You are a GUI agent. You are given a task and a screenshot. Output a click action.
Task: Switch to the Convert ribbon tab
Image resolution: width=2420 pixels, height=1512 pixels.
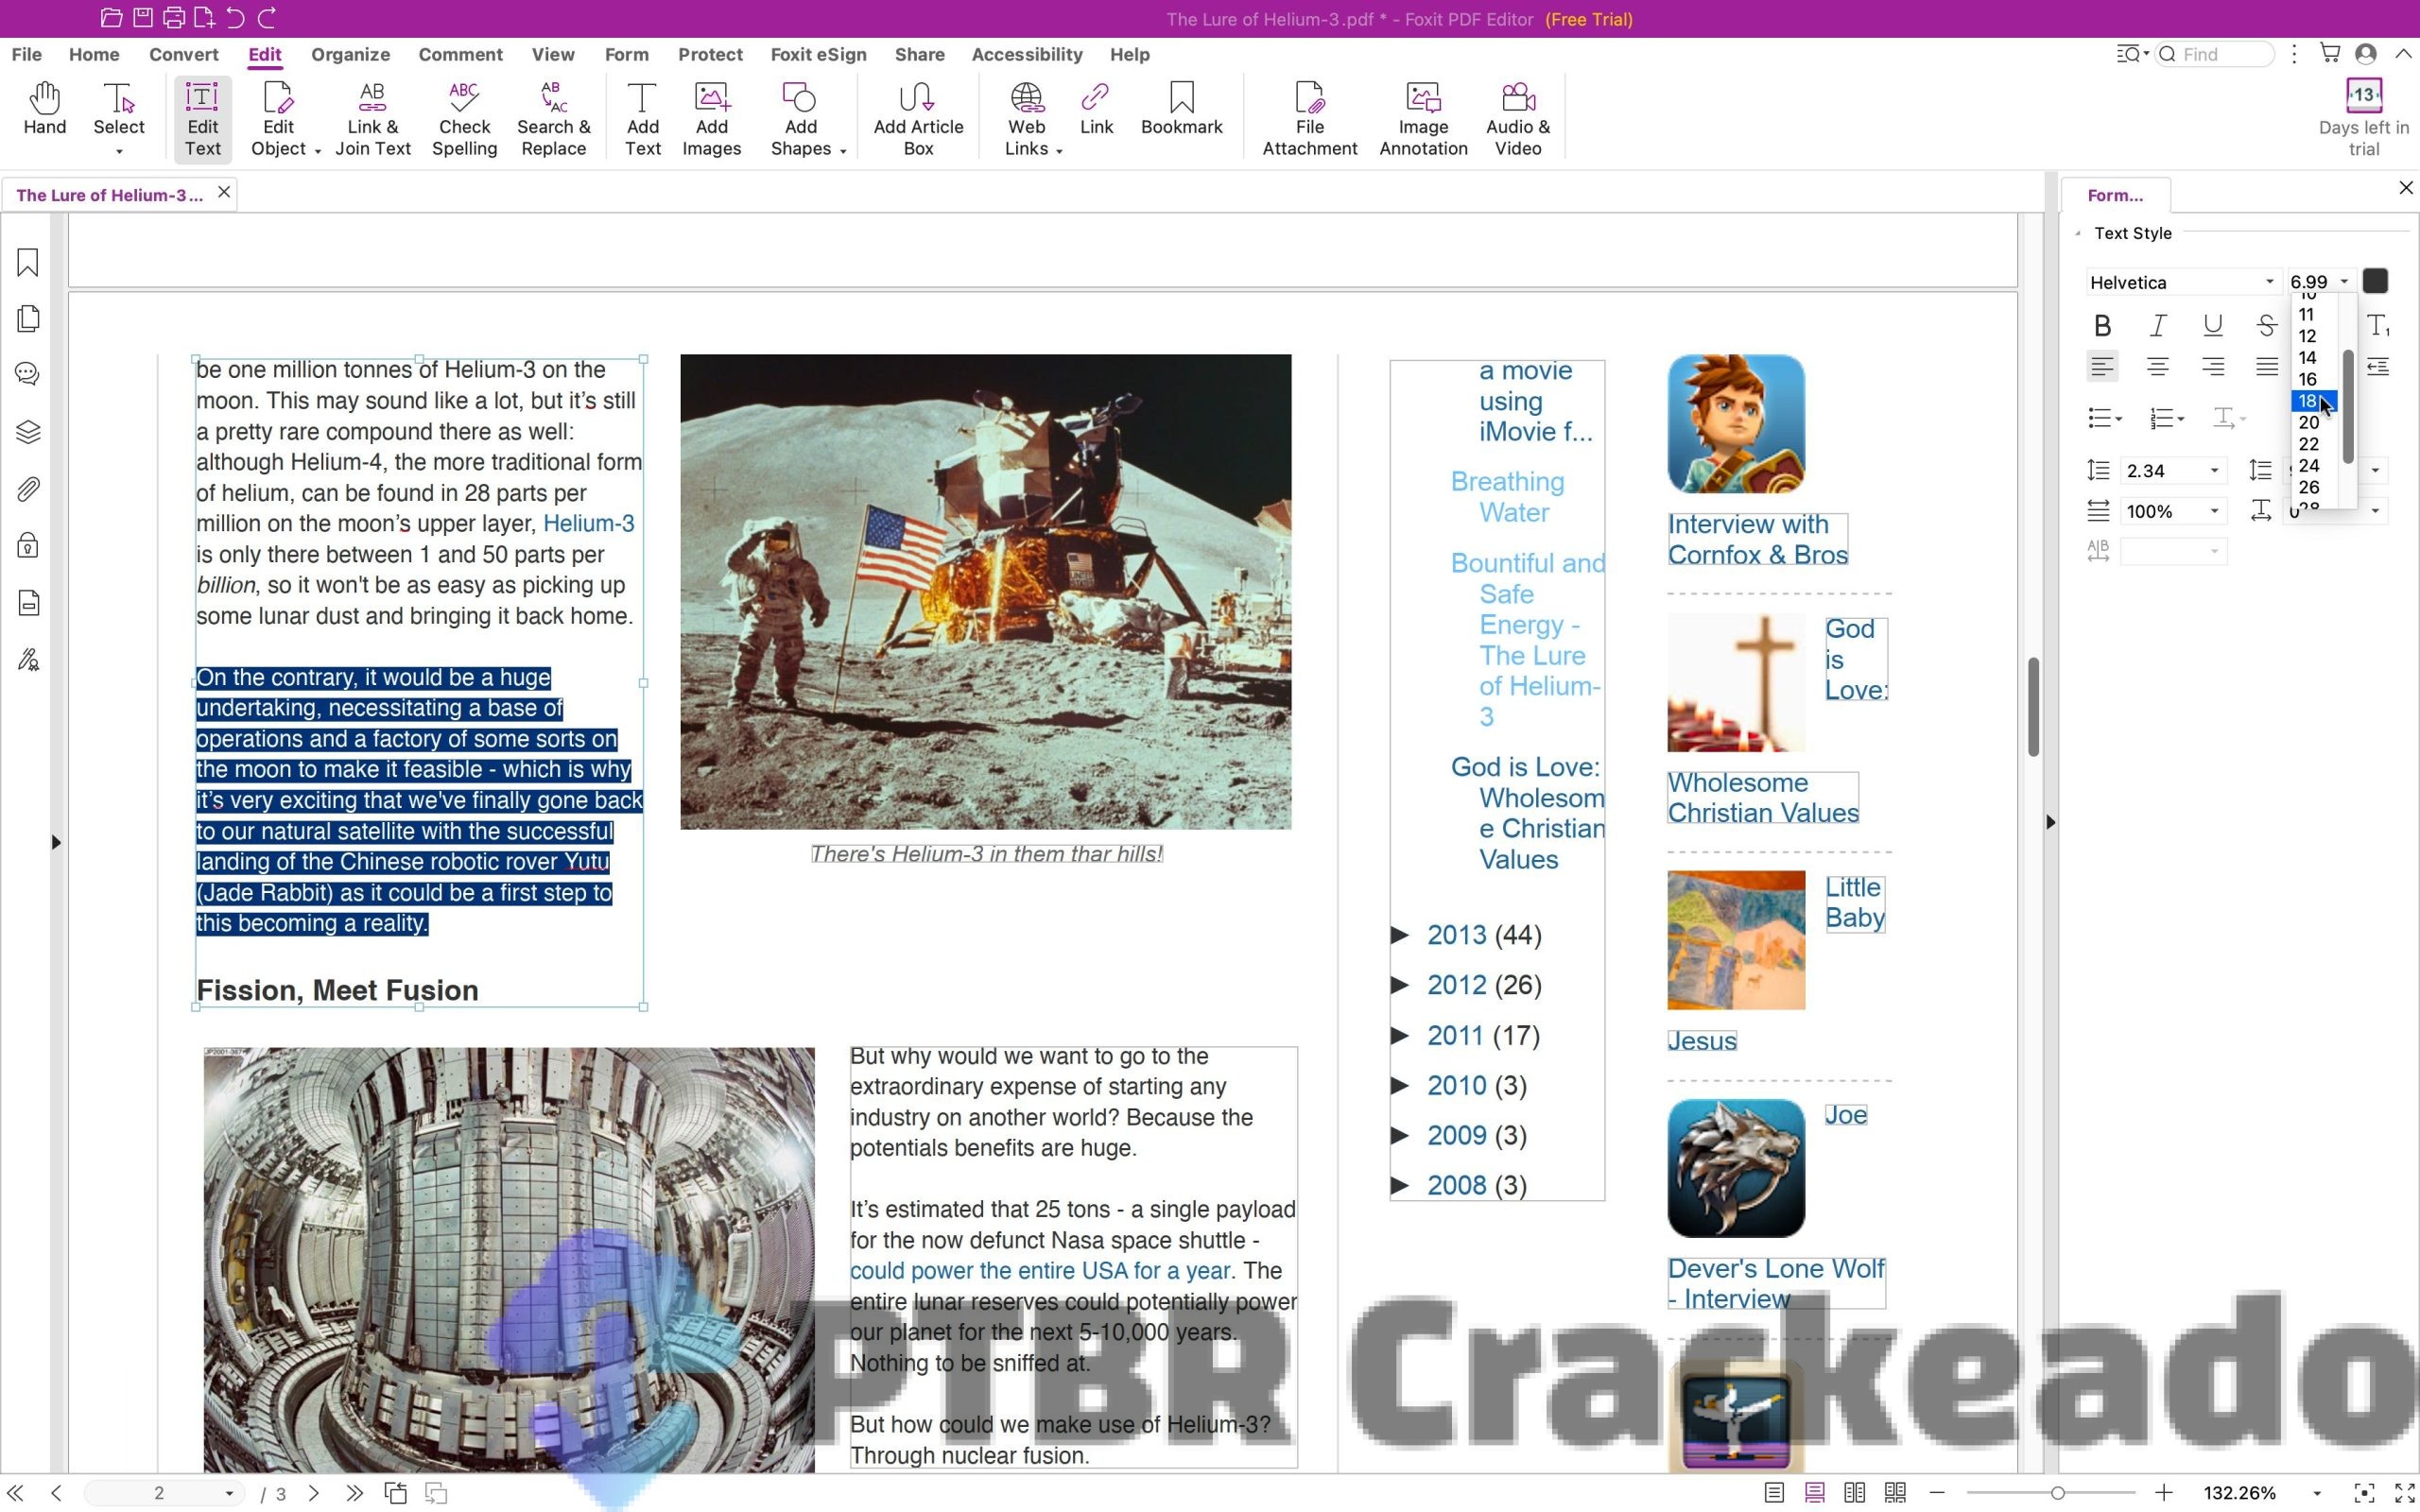click(x=183, y=54)
